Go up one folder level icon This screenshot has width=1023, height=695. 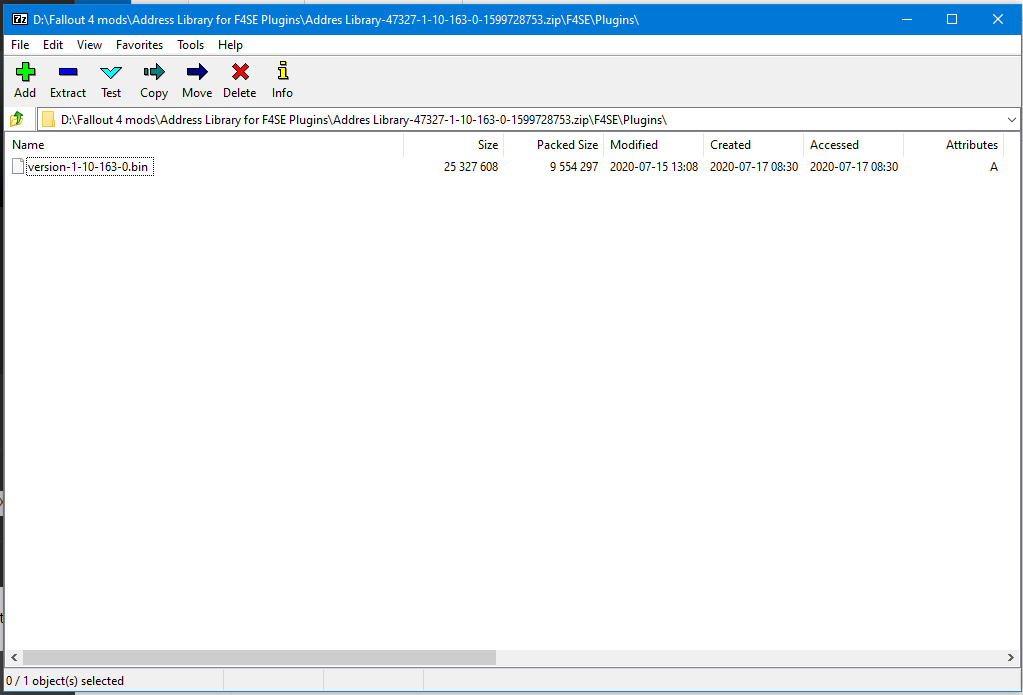tap(17, 120)
